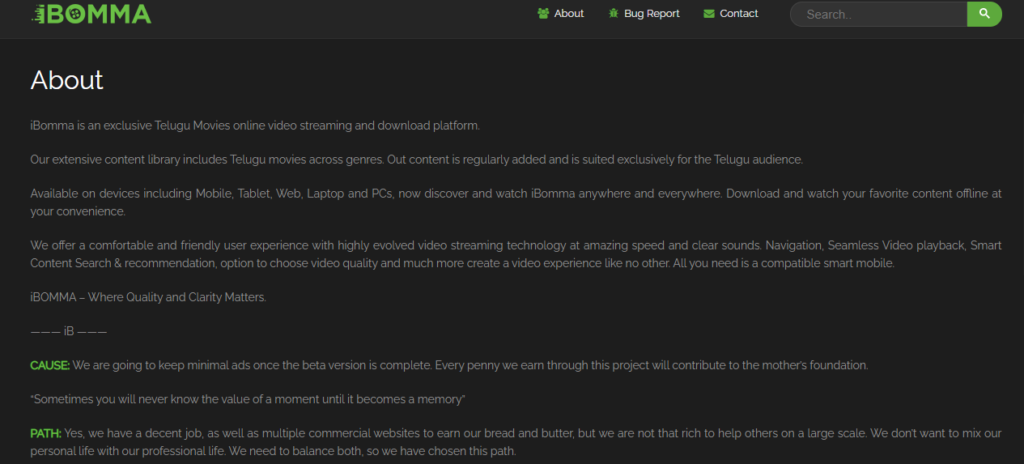Screen dimensions: 1024x464
Task: Click the quote "Sometimes you will never know the value"
Action: pos(248,399)
